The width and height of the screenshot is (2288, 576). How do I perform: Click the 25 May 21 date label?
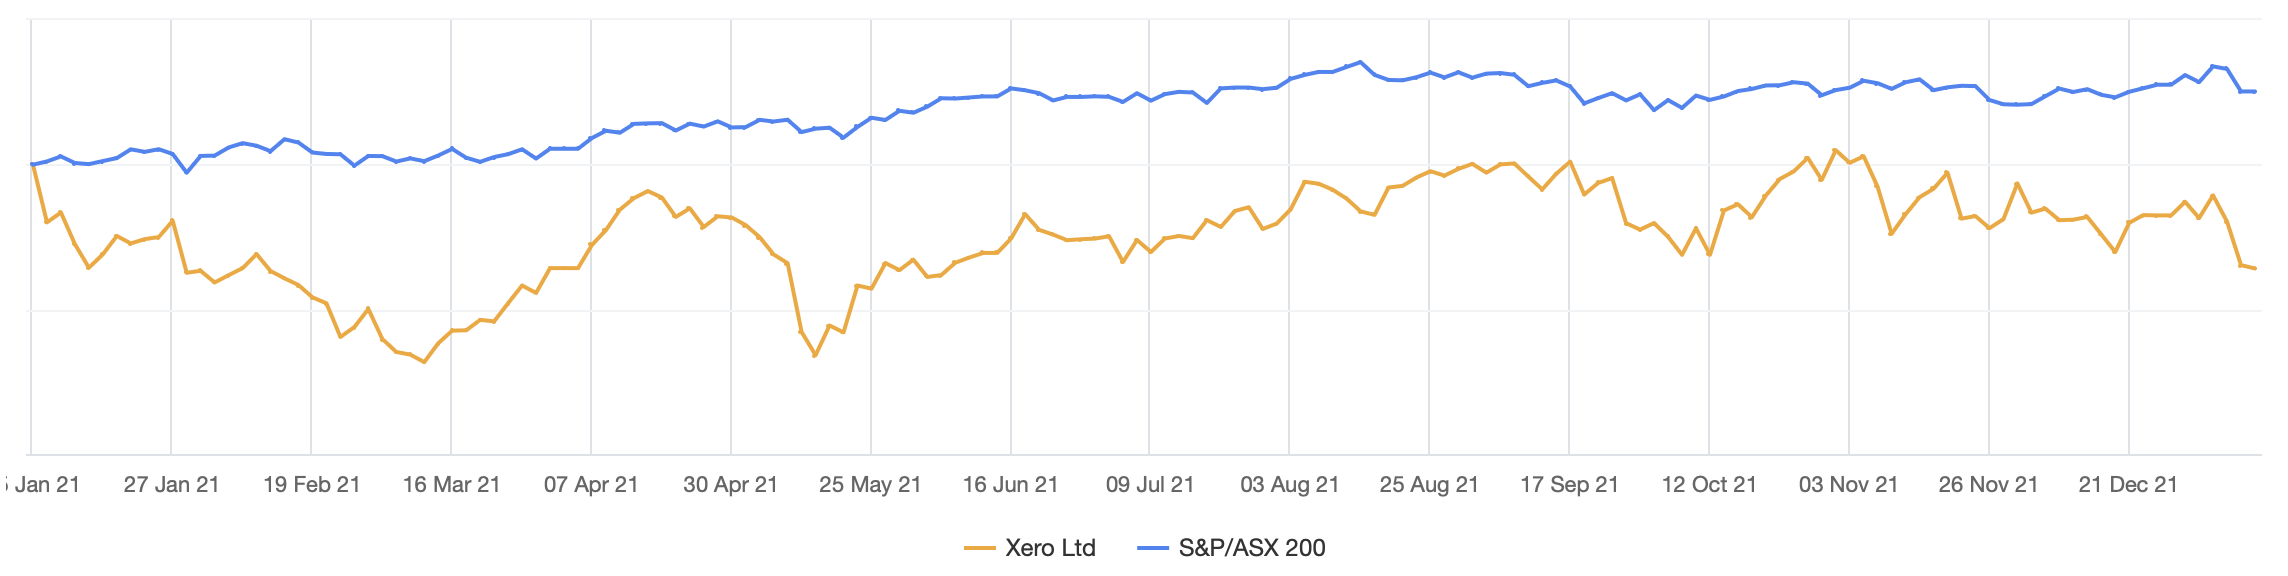point(870,485)
